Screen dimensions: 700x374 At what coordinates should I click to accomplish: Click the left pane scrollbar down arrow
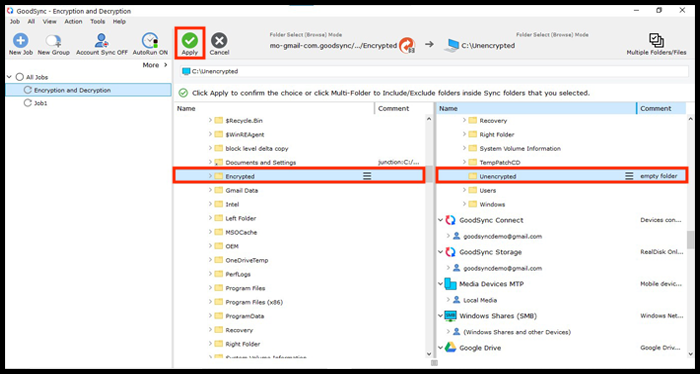(x=429, y=353)
